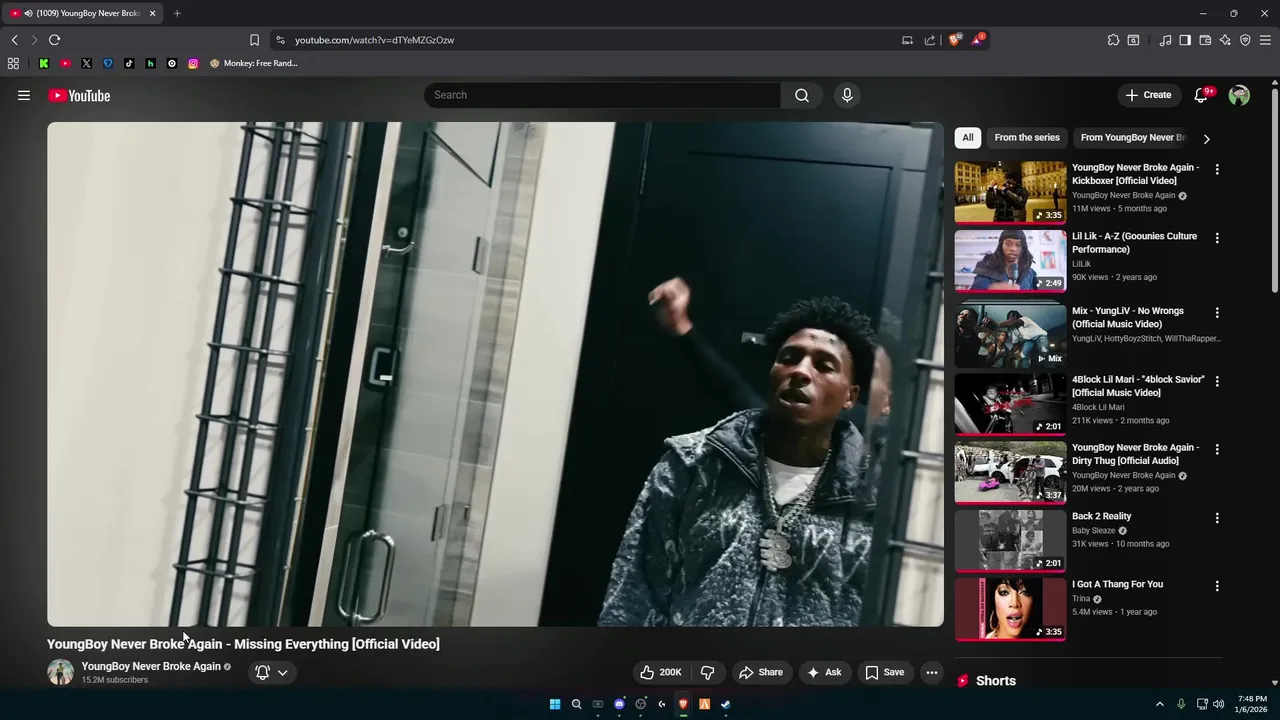The width and height of the screenshot is (1280, 720).
Task: Open options for Lil Lik A-Z video
Action: (x=1217, y=238)
